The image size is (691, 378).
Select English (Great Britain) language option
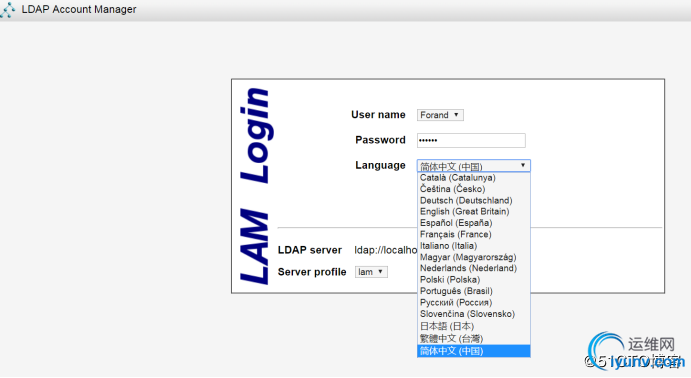pyautogui.click(x=473, y=211)
